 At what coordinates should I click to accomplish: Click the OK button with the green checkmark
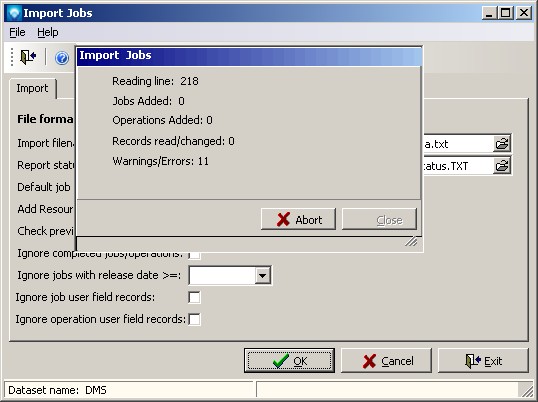click(289, 361)
